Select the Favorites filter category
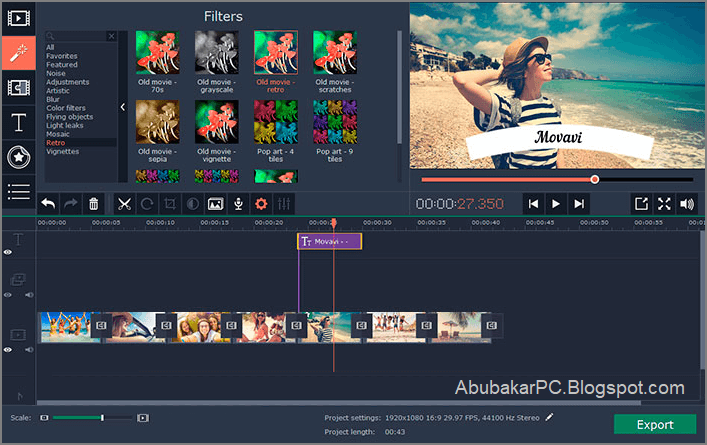Screen dimensions: 707x445 click(62, 56)
